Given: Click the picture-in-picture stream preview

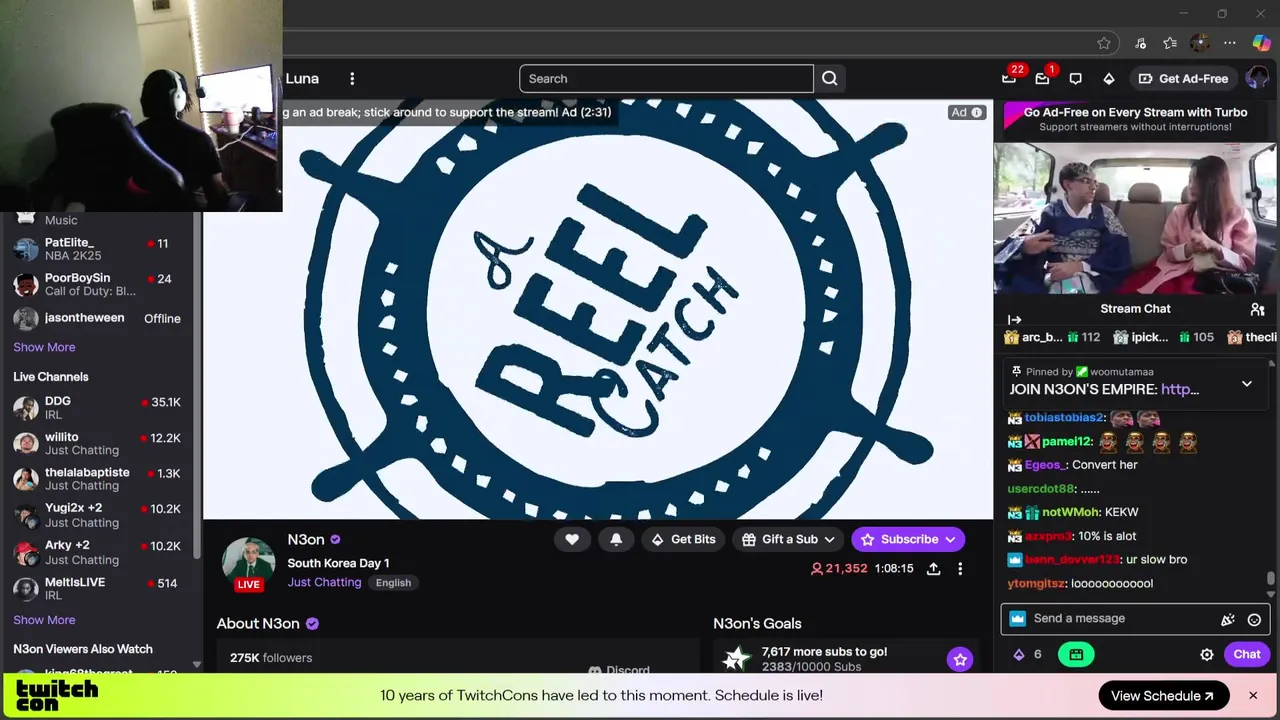Looking at the screenshot, I should pyautogui.click(x=1135, y=219).
